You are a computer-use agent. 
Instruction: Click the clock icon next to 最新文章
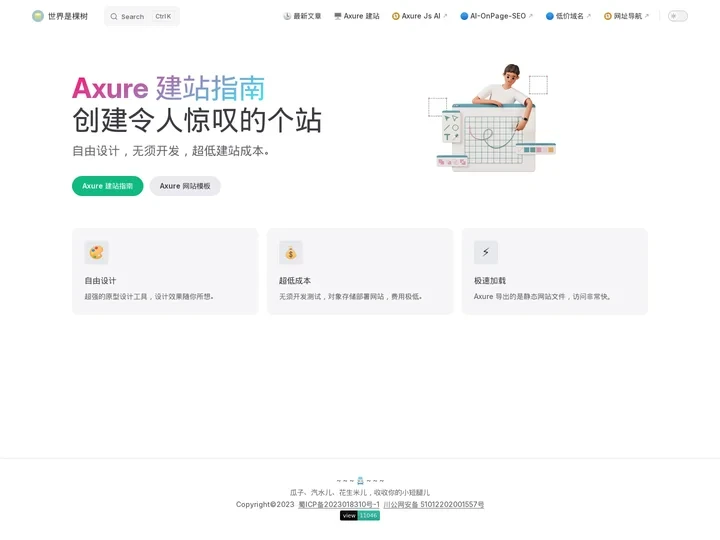pyautogui.click(x=287, y=16)
